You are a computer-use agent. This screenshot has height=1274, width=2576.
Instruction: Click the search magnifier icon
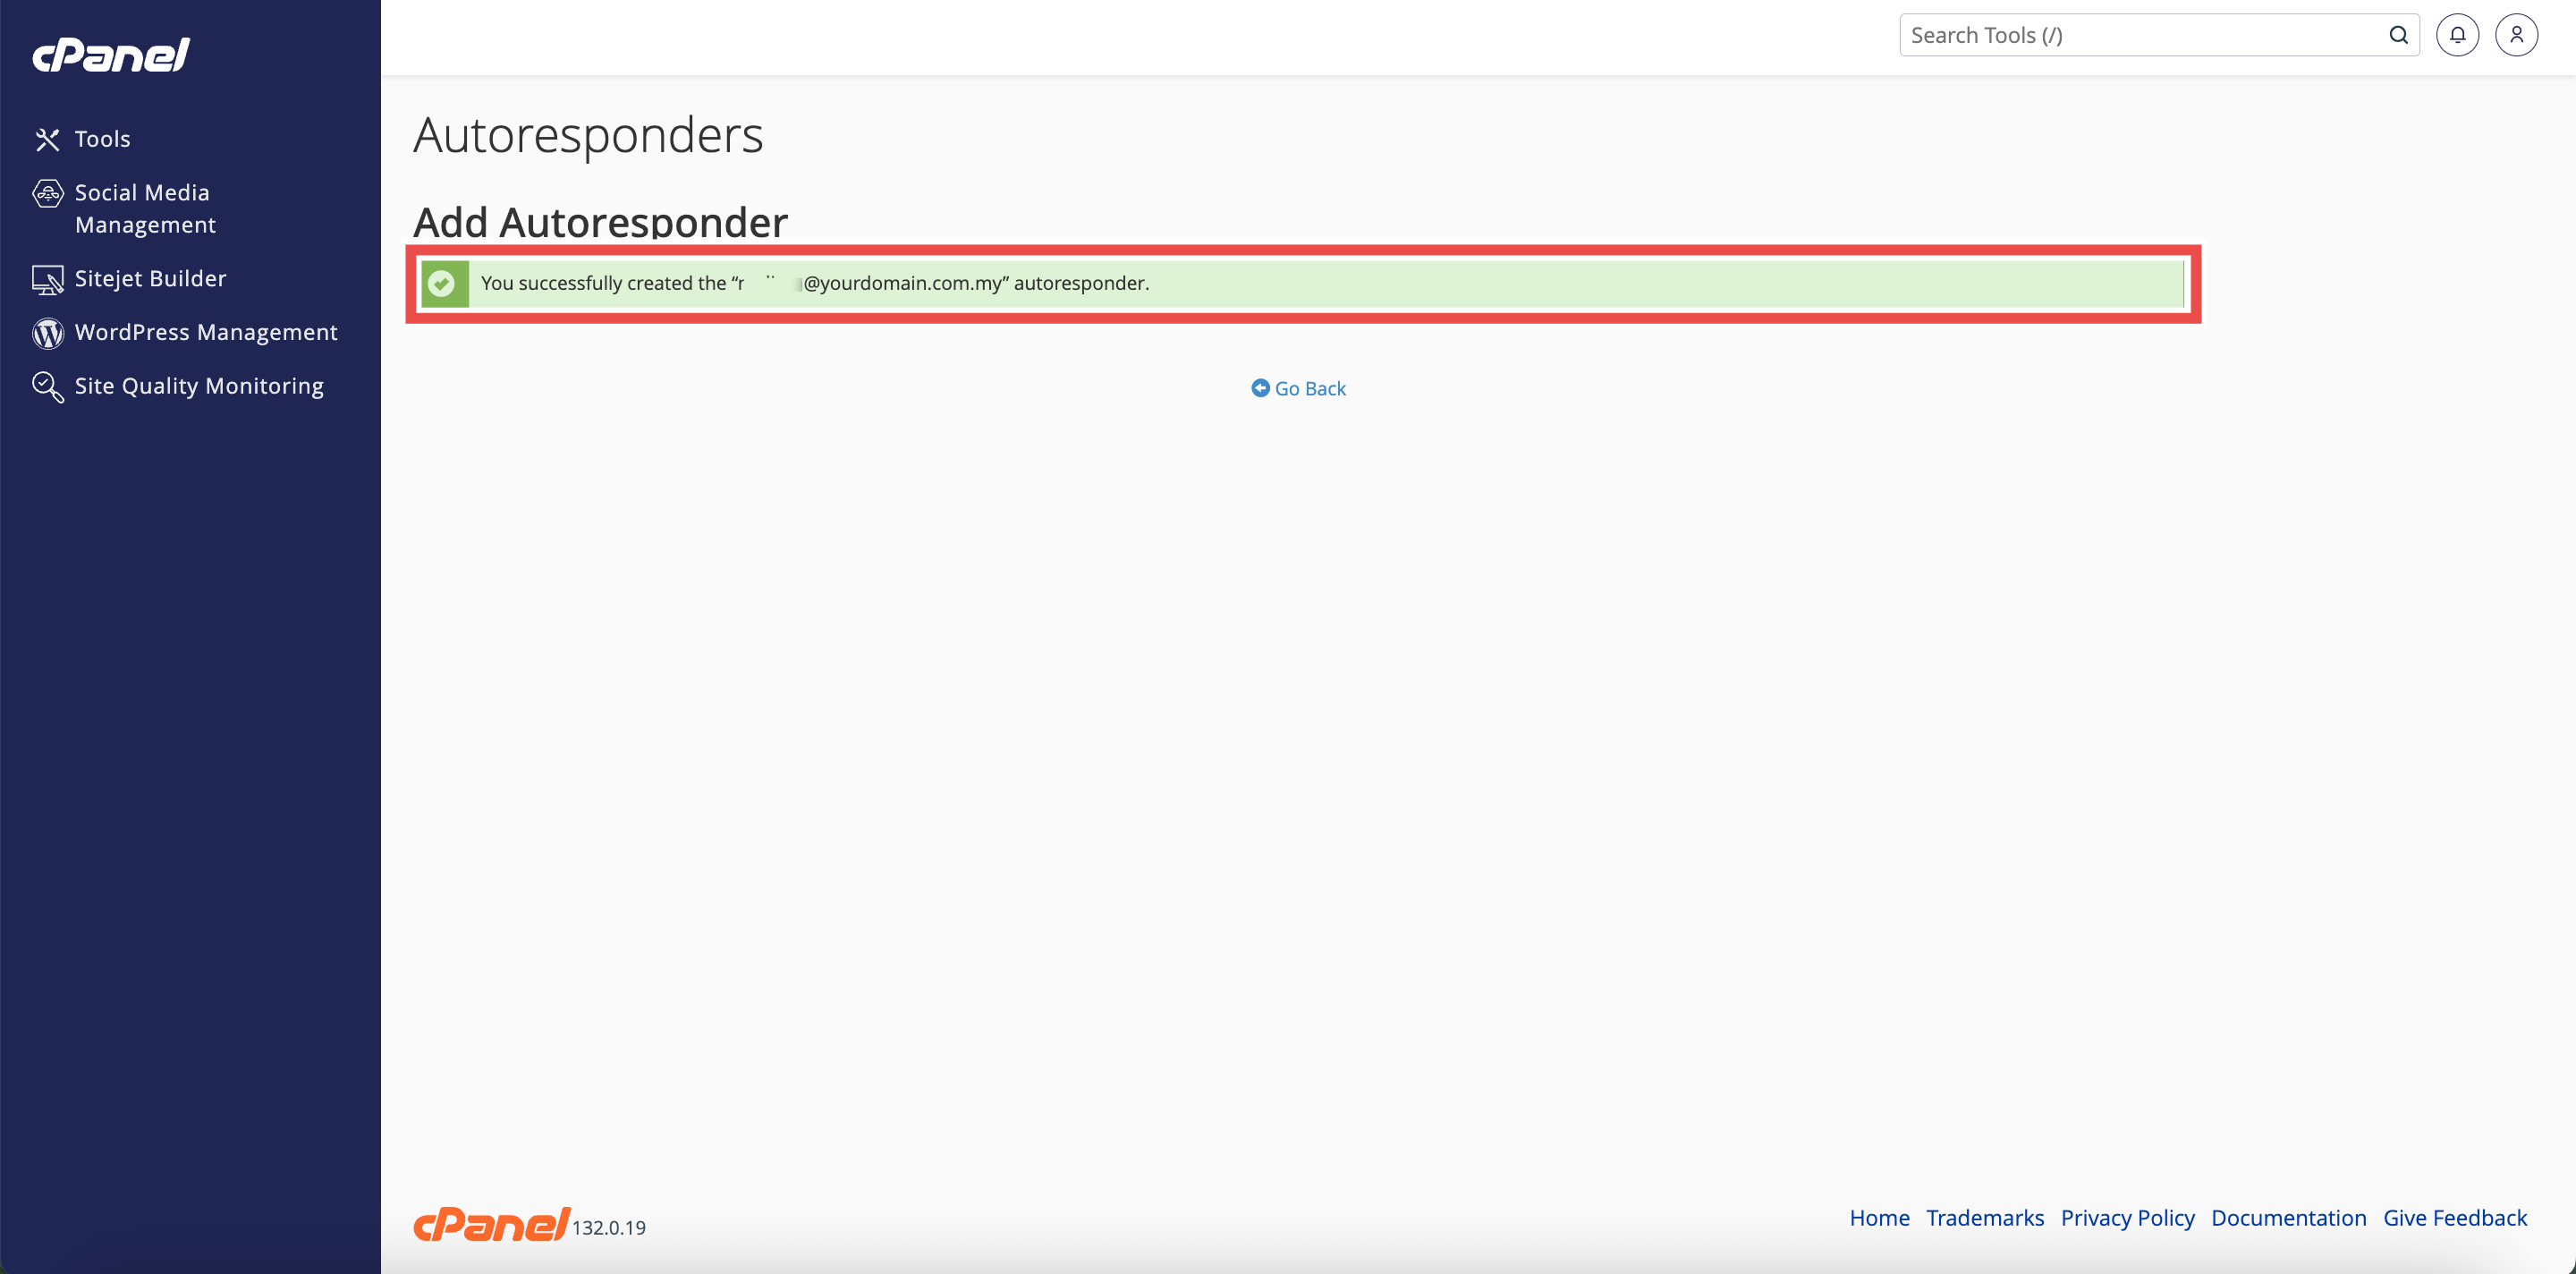[2398, 35]
